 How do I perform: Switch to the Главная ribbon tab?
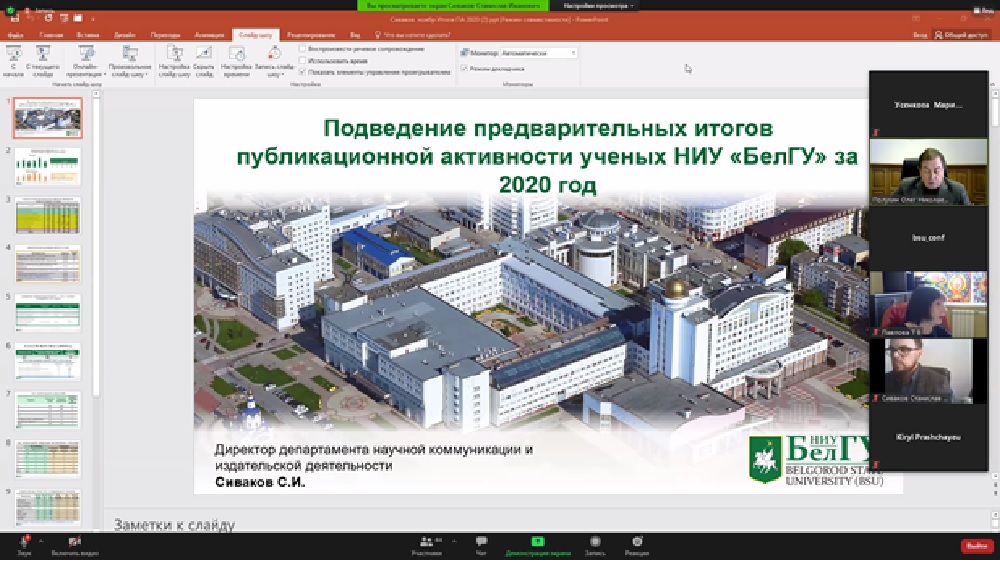[x=51, y=34]
